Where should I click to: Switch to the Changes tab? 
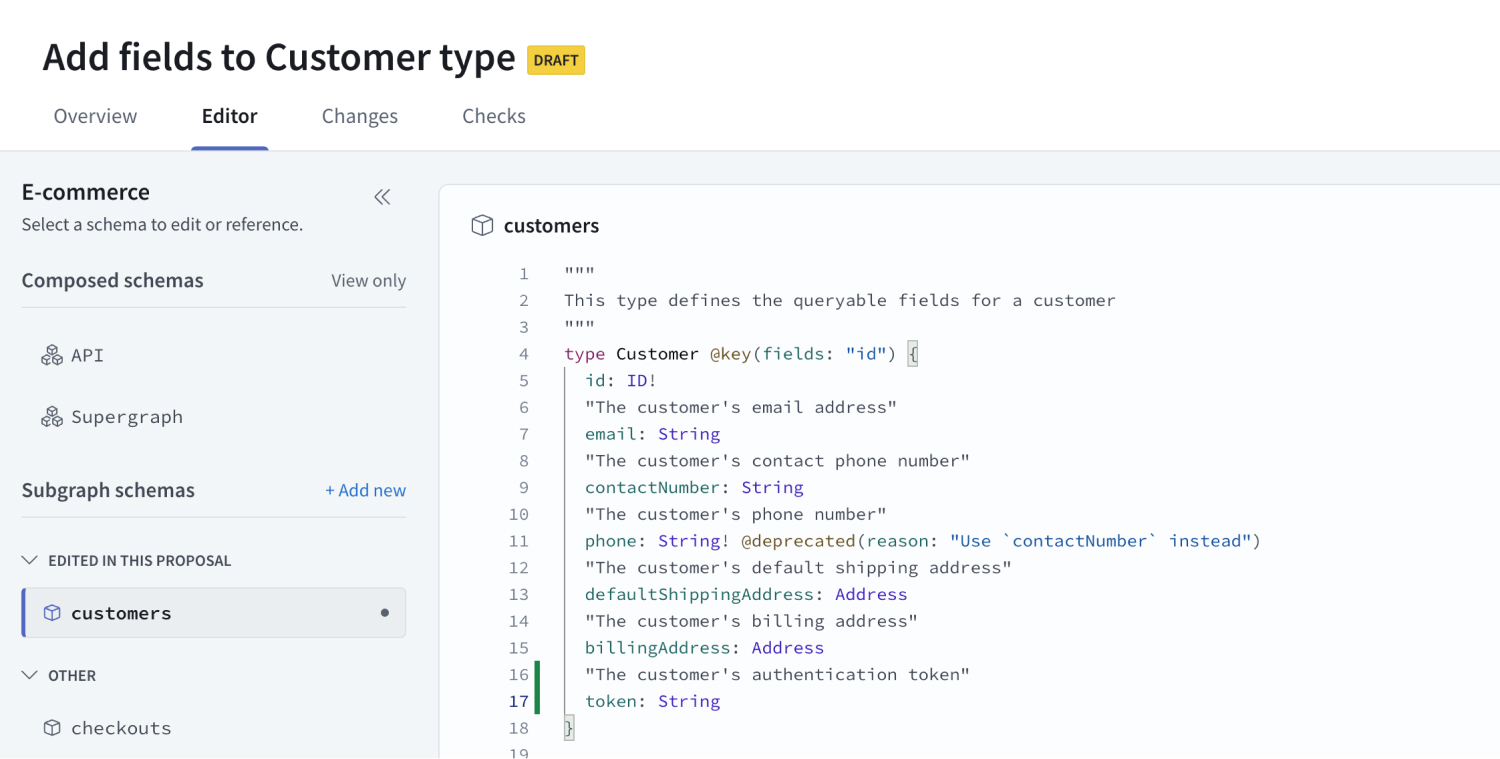coord(359,116)
